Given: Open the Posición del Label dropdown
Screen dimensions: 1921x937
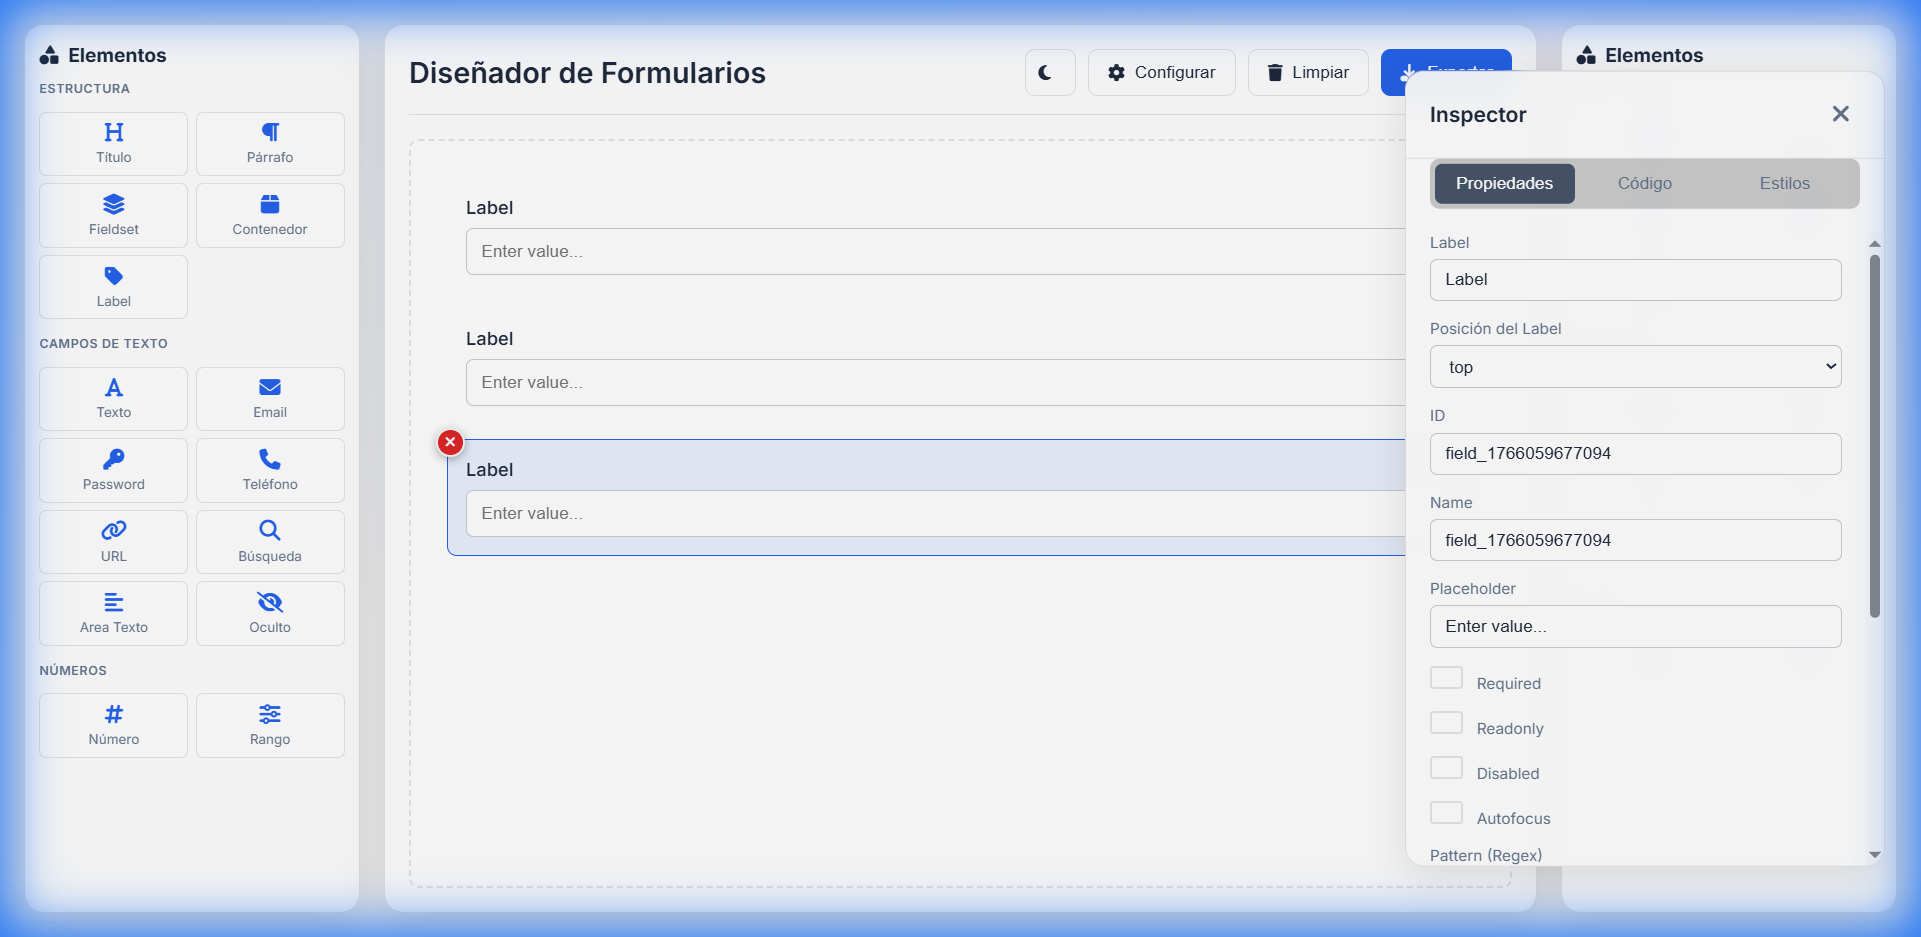Looking at the screenshot, I should (x=1635, y=367).
